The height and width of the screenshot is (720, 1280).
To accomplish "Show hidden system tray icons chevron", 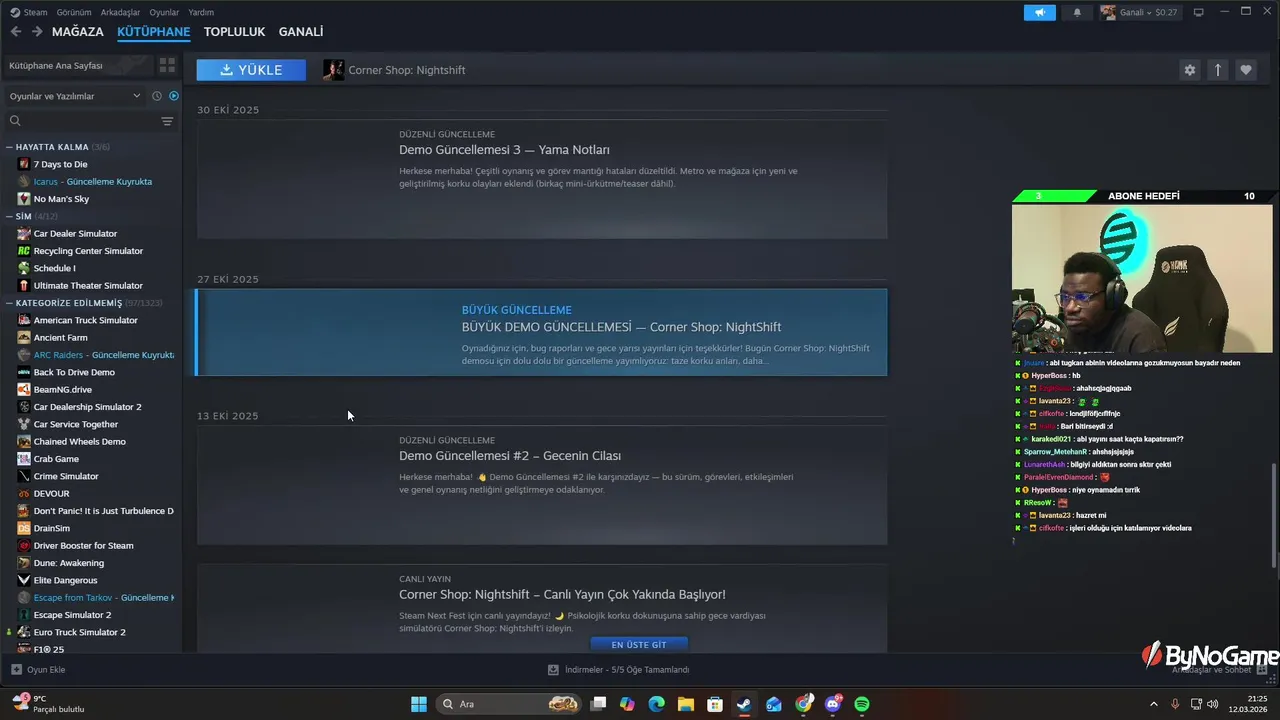I will click(1153, 704).
